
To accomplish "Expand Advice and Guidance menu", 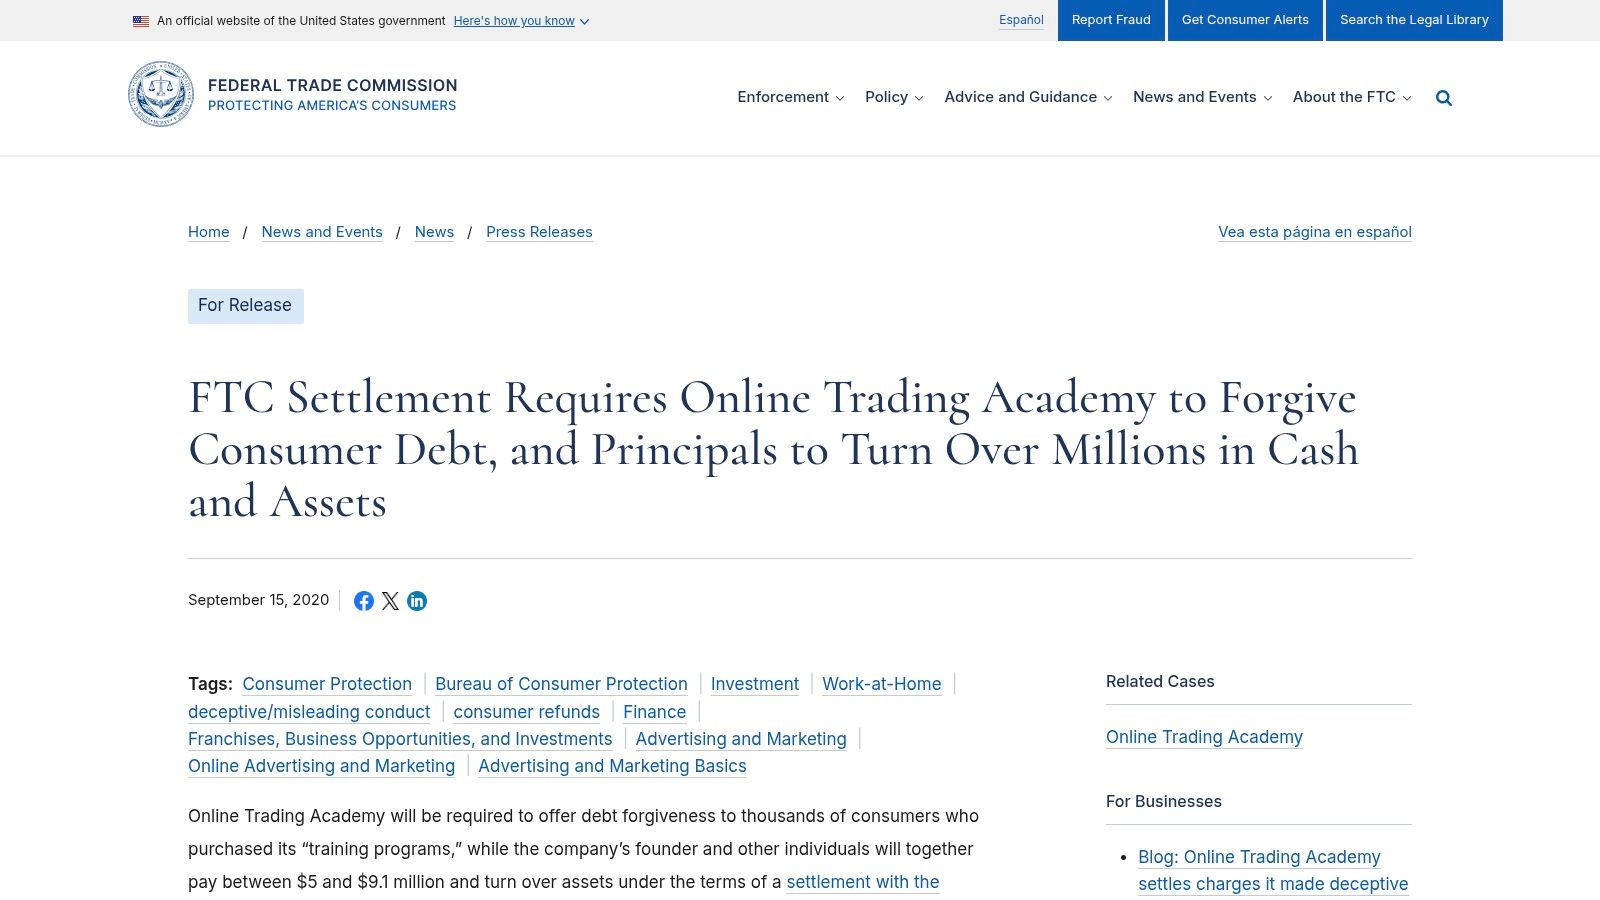I will tap(1028, 97).
